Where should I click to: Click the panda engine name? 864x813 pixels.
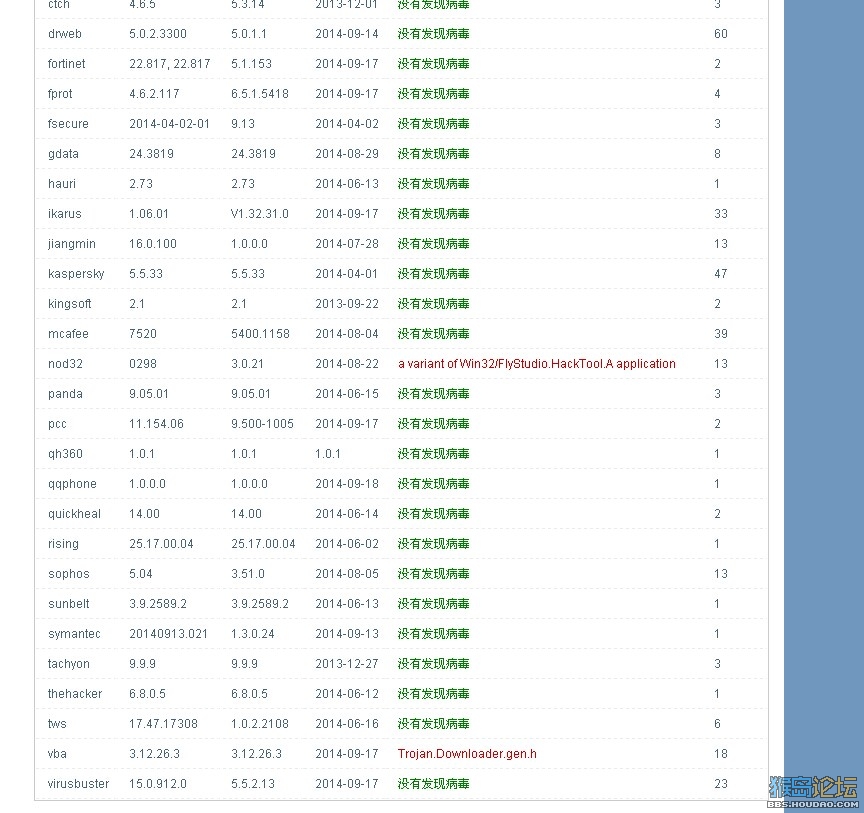65,394
